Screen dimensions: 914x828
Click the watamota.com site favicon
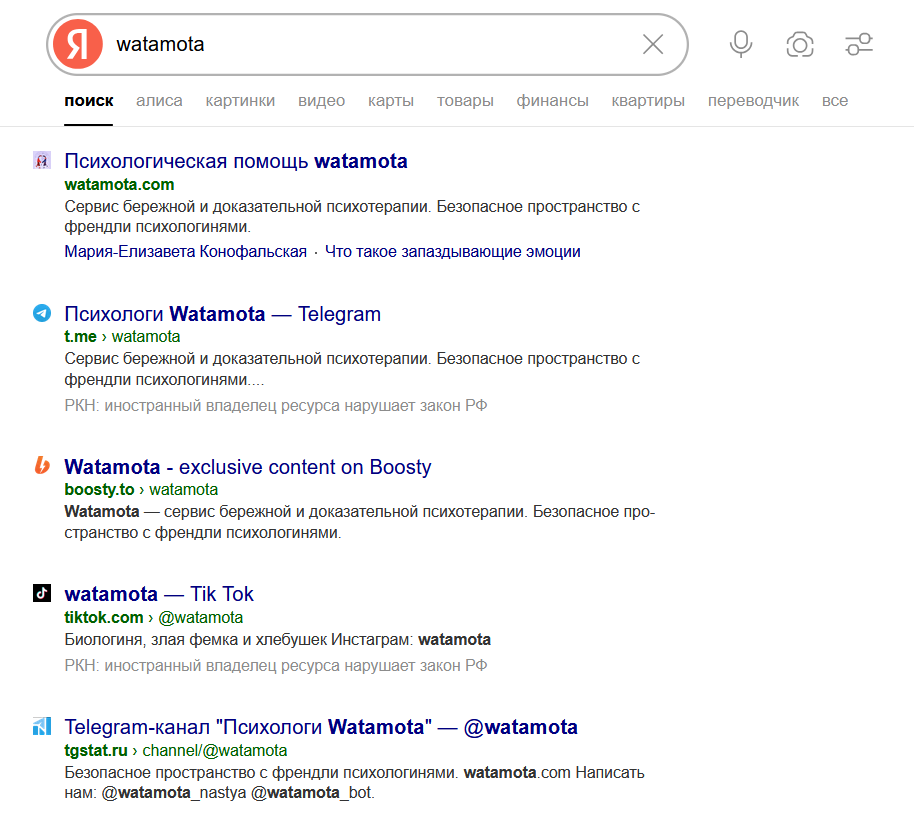tap(42, 161)
